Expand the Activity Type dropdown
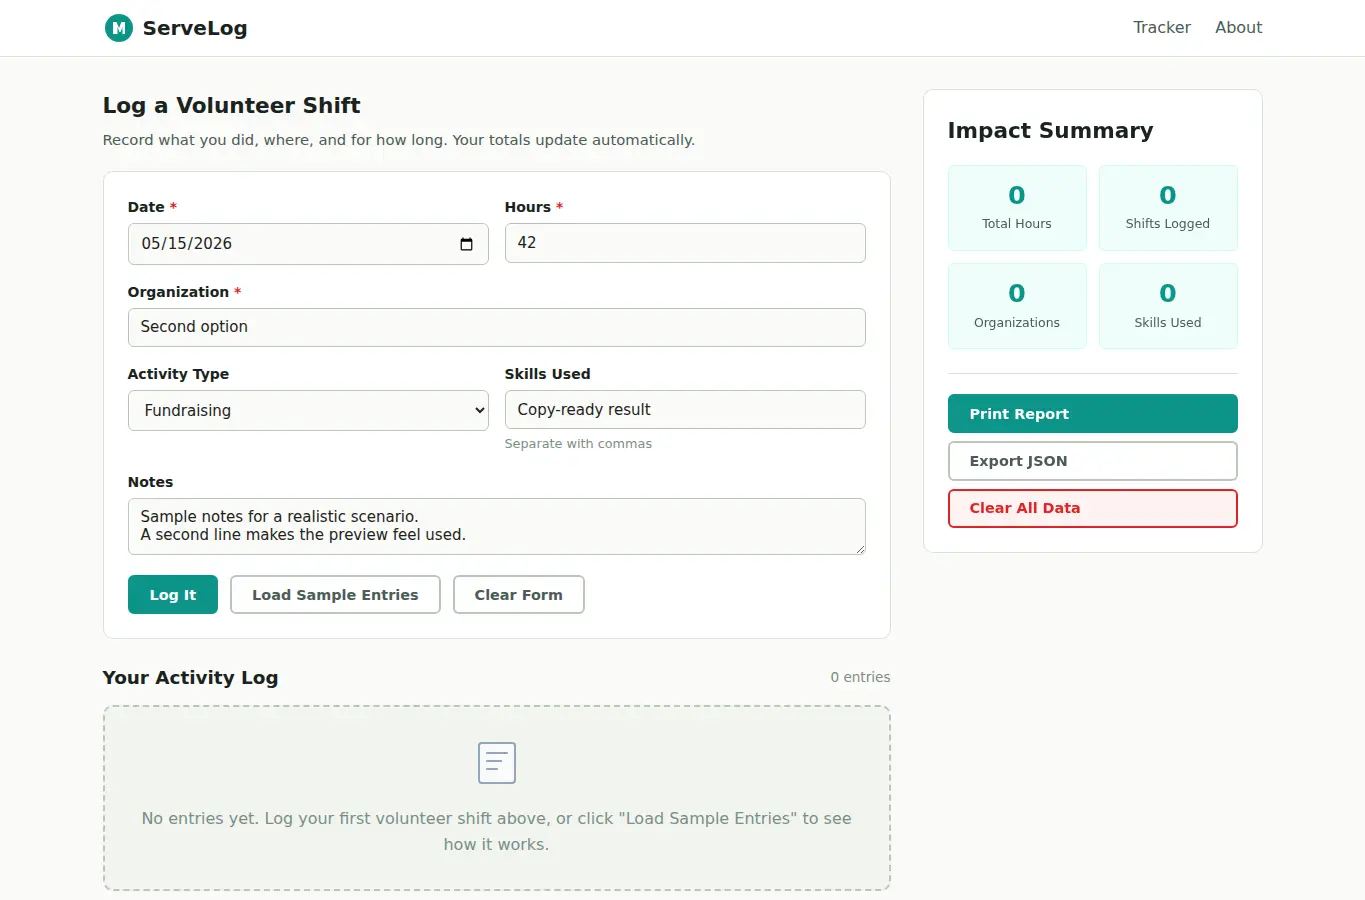Screen dimensions: 1365x900 (308, 410)
